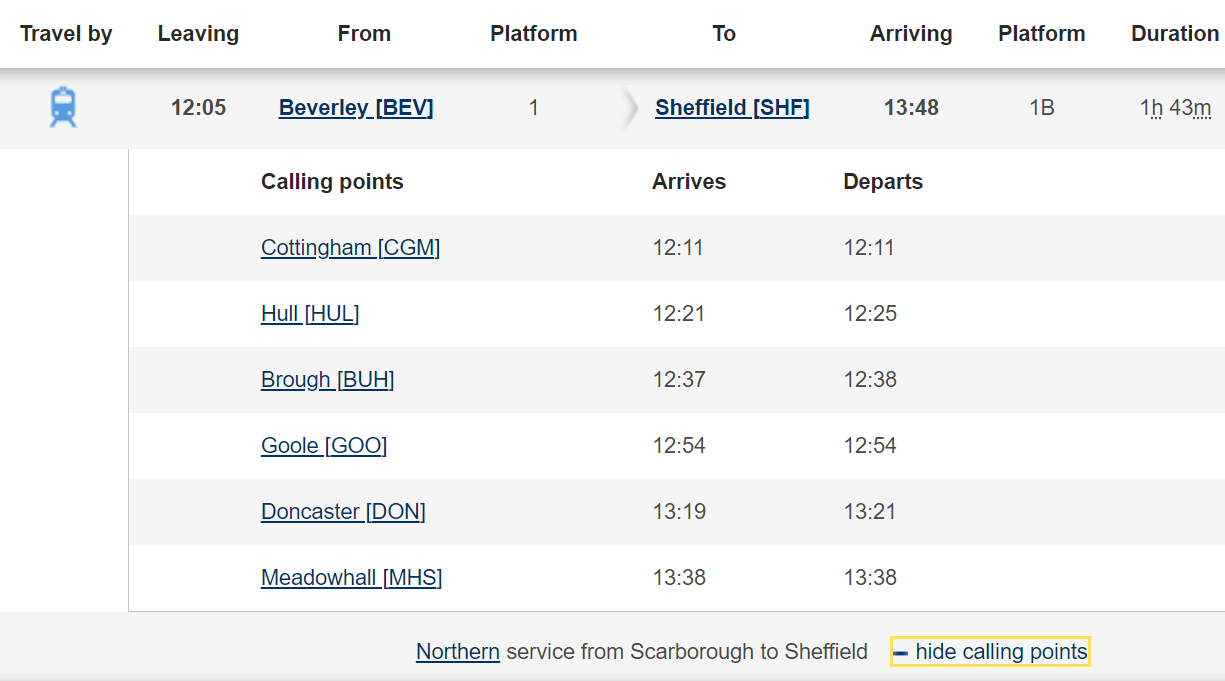Screen dimensions: 1225x681
Task: Open the Northern operator link
Action: 458,652
